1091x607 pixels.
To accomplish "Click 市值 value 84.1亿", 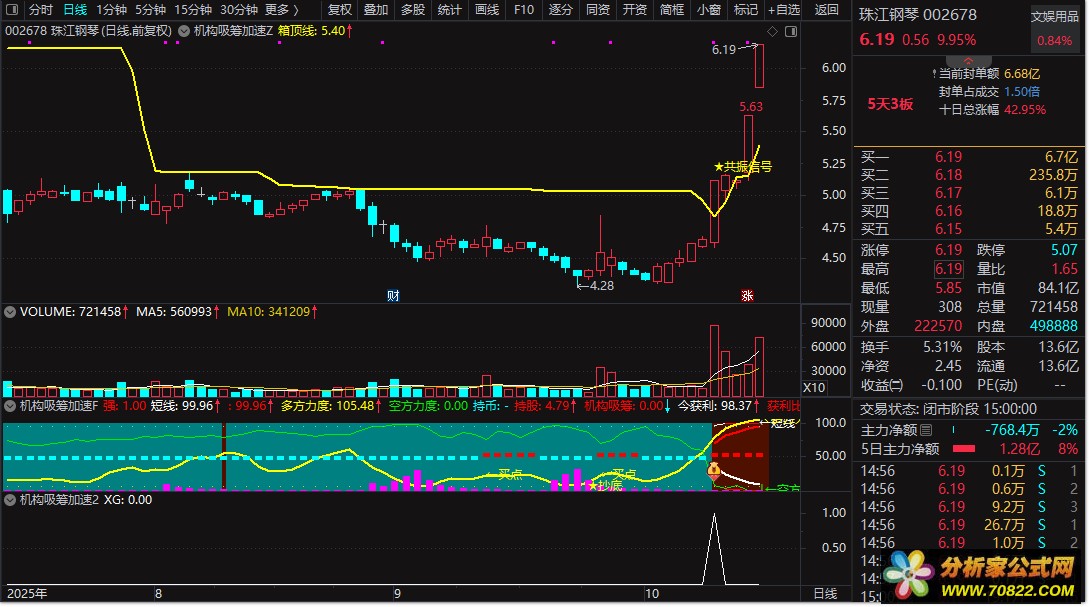I will [1058, 287].
